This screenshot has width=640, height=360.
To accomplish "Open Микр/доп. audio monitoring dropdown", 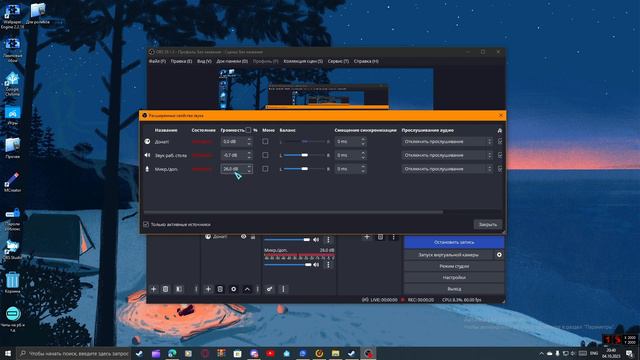I will click(447, 169).
